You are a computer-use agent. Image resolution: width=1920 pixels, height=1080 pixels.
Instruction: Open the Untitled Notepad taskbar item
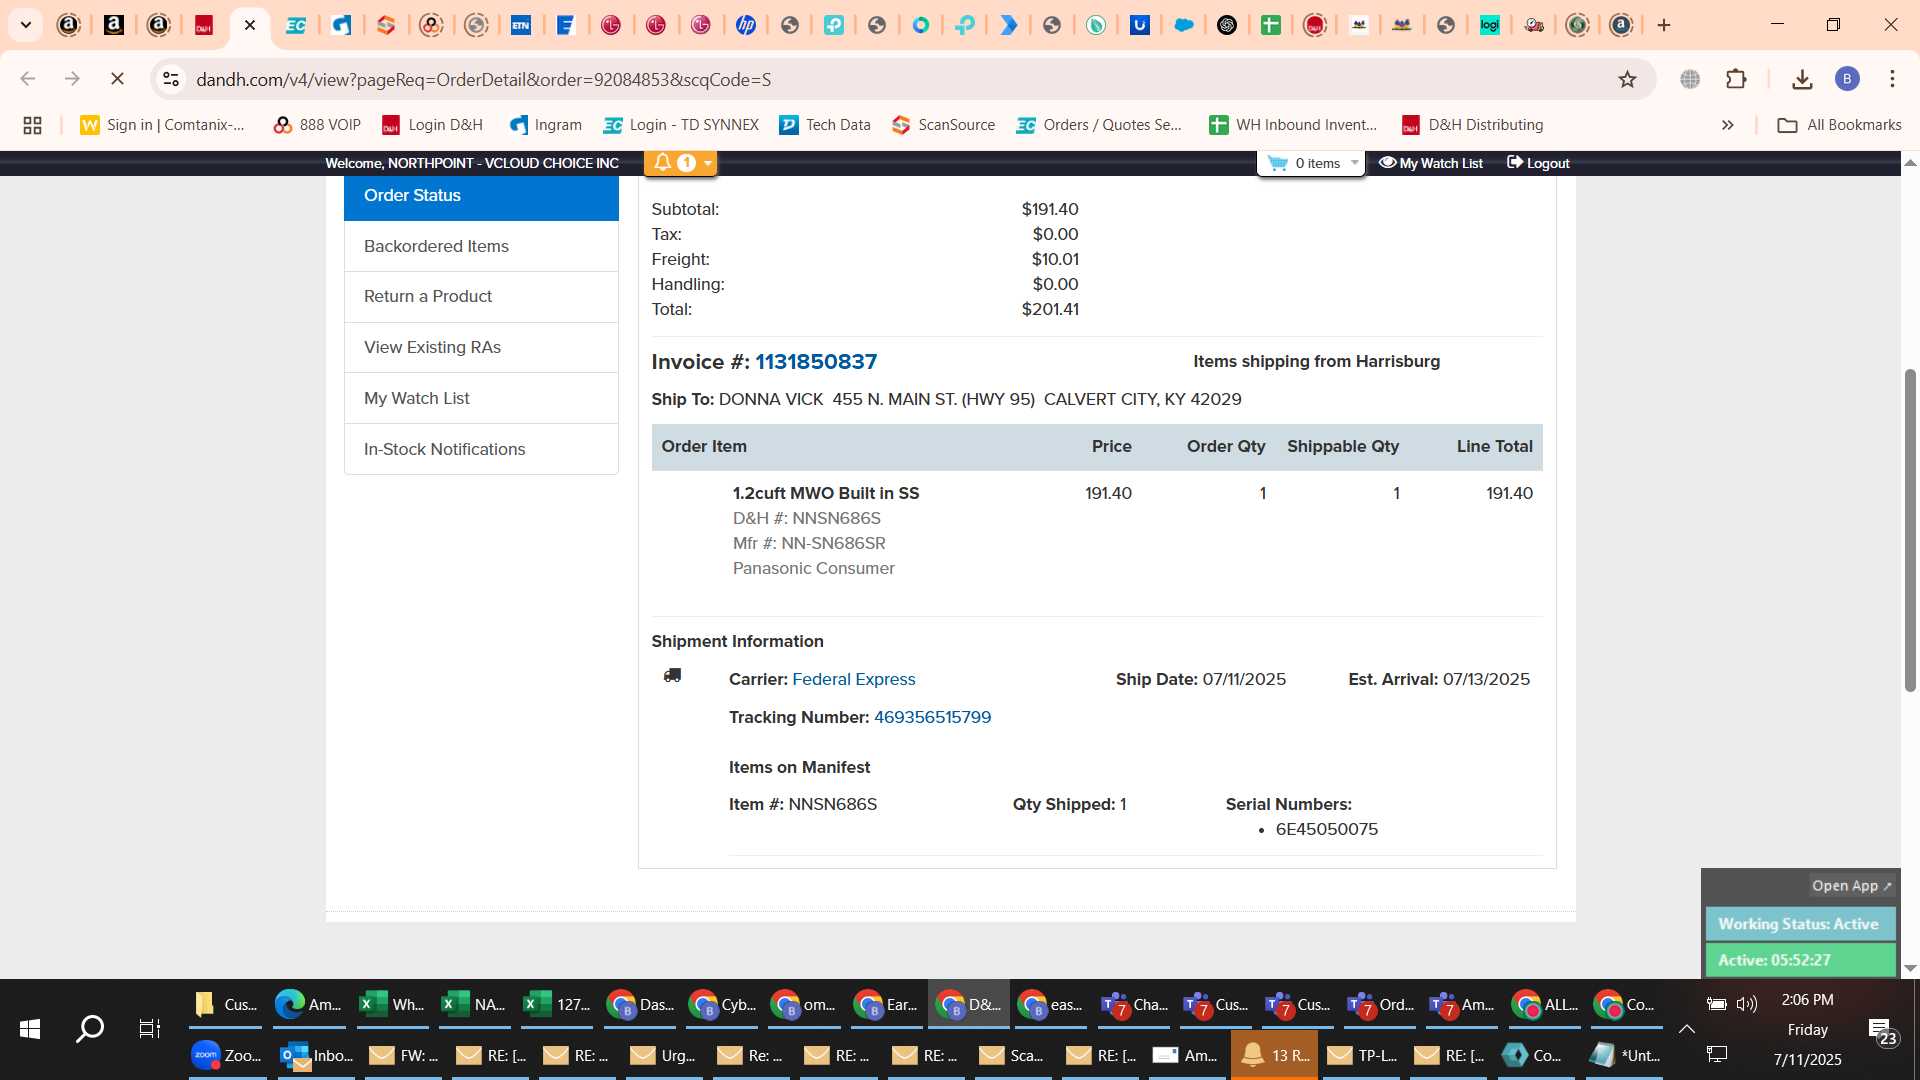tap(1624, 1055)
